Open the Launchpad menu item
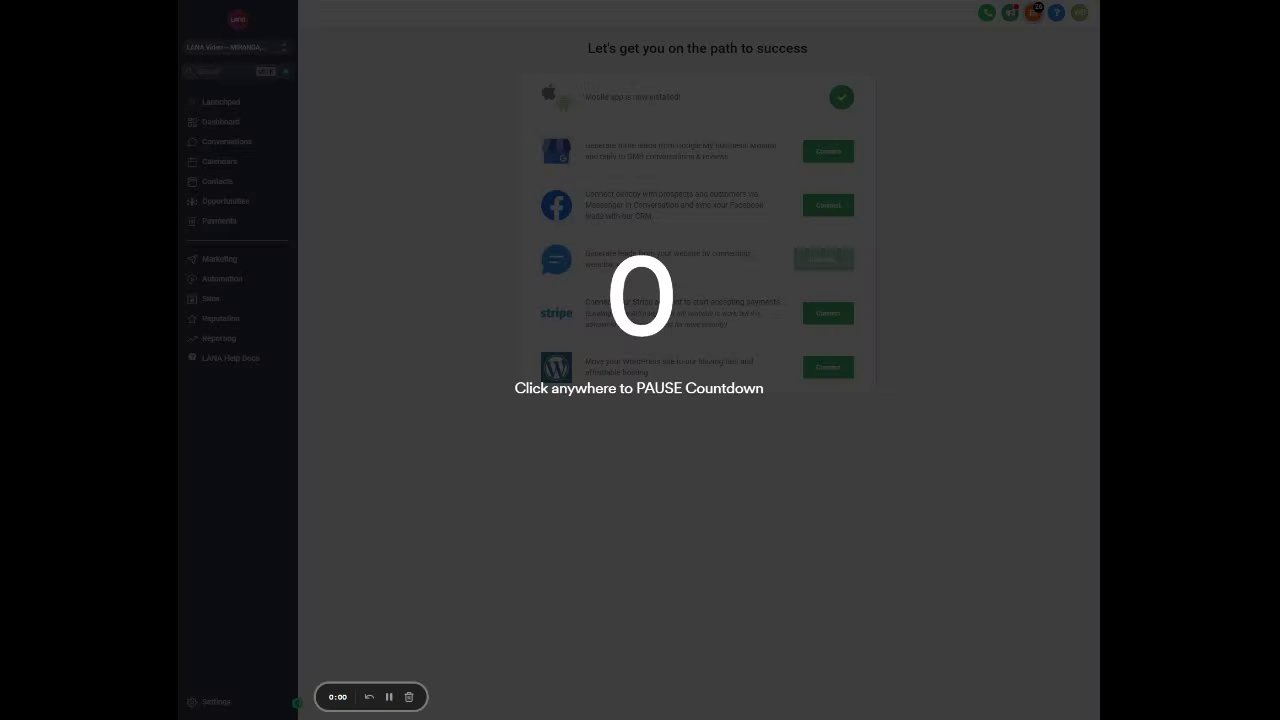Viewport: 1280px width, 720px height. 221,102
